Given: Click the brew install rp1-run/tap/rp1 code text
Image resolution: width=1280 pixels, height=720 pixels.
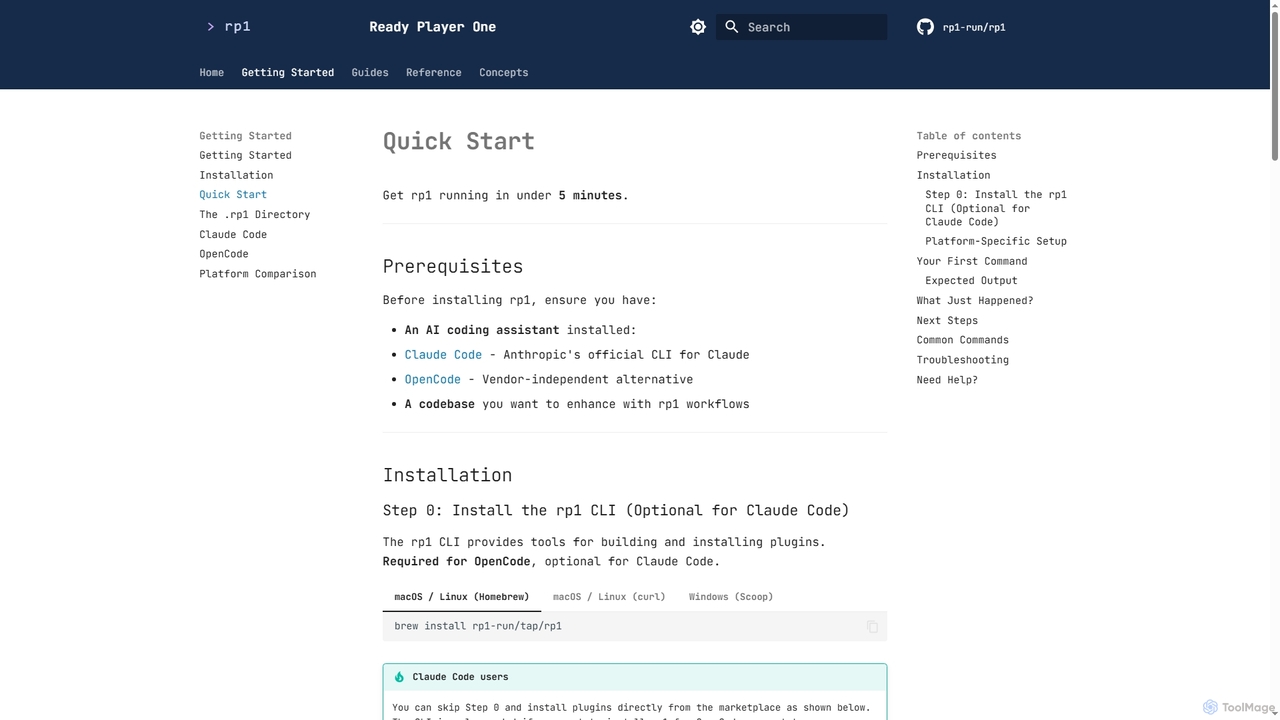Looking at the screenshot, I should 478,626.
